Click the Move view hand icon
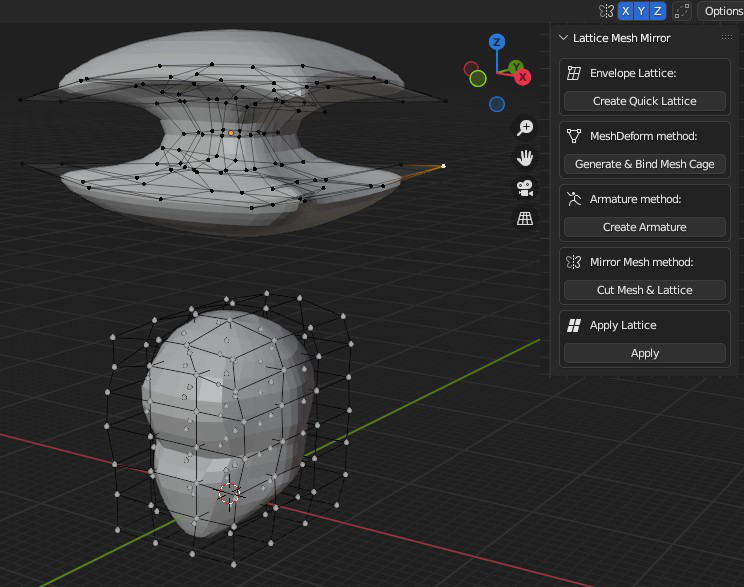Screen dimensions: 744x587 [x=525, y=158]
